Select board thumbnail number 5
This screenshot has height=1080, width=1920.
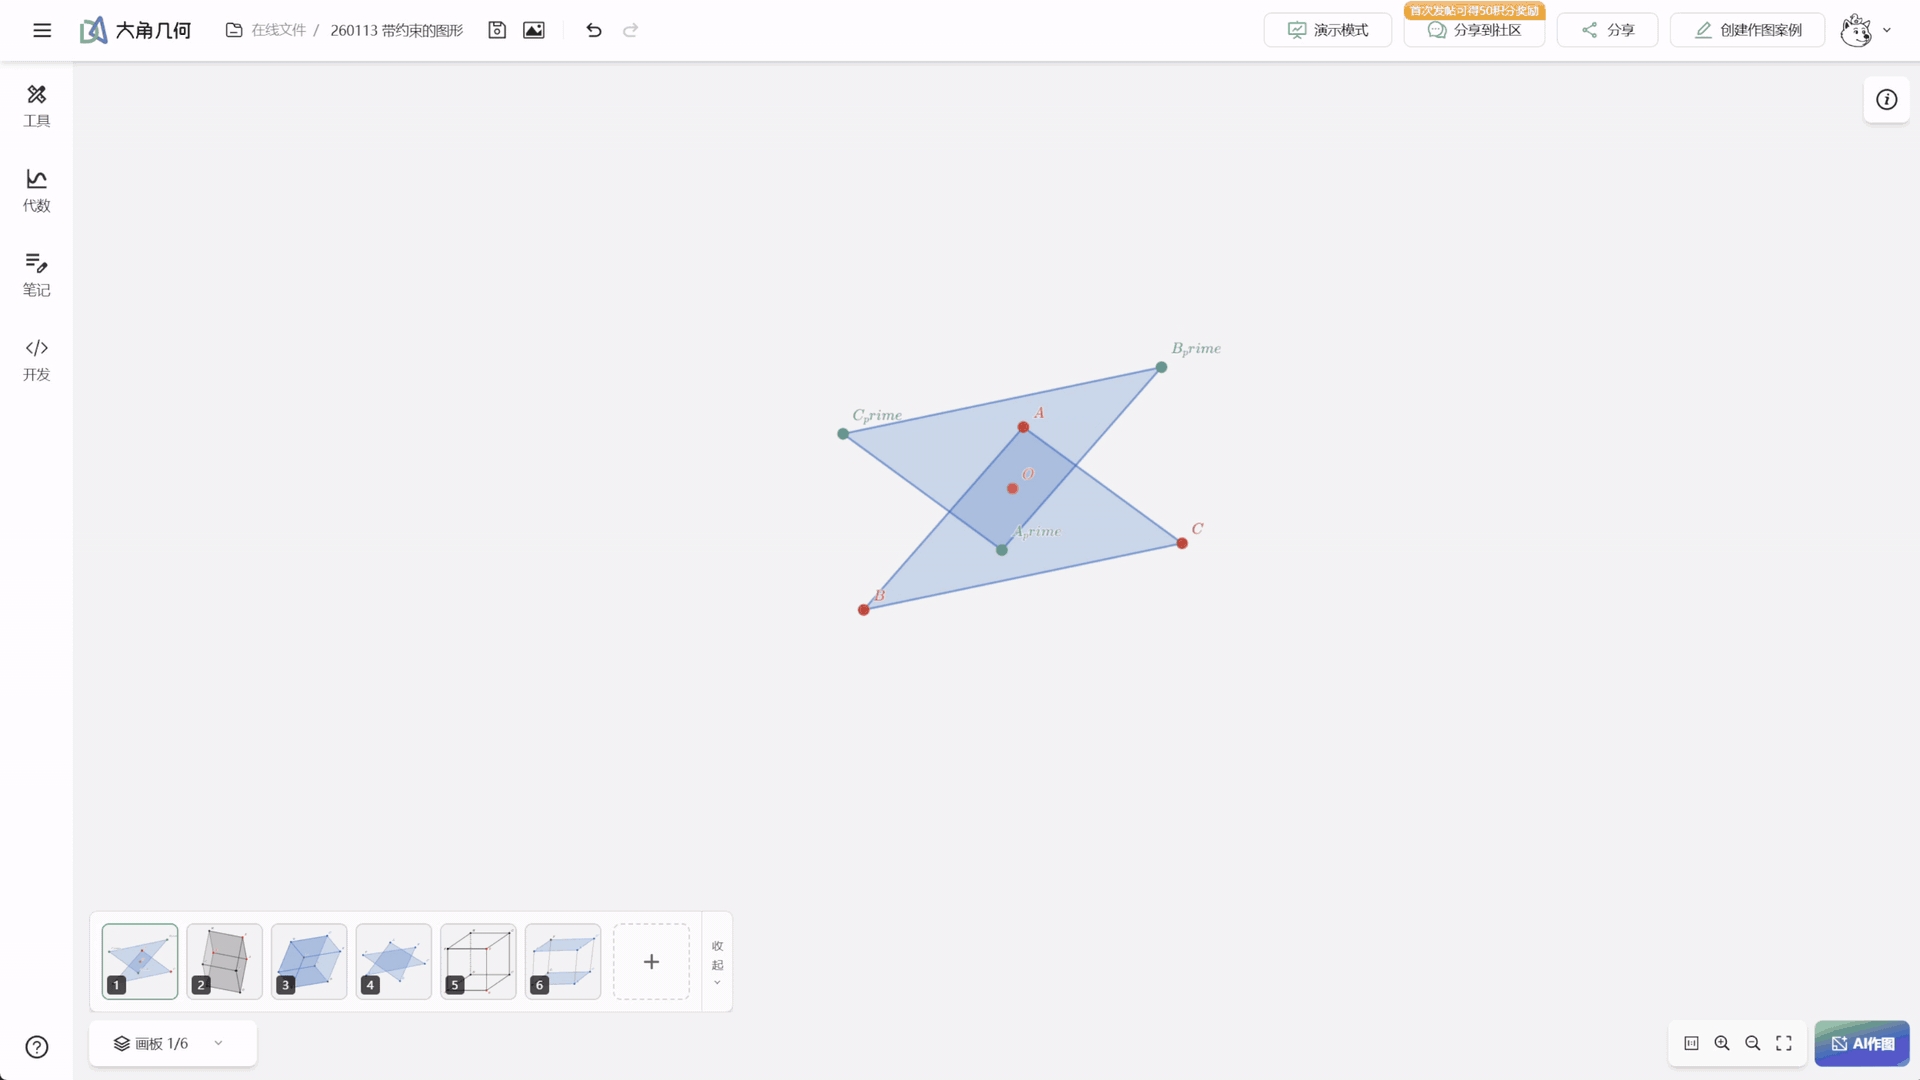point(478,961)
